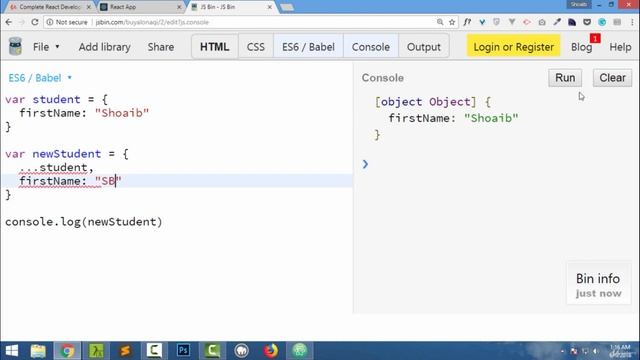
Task: Reload the current page
Action: tap(35, 22)
